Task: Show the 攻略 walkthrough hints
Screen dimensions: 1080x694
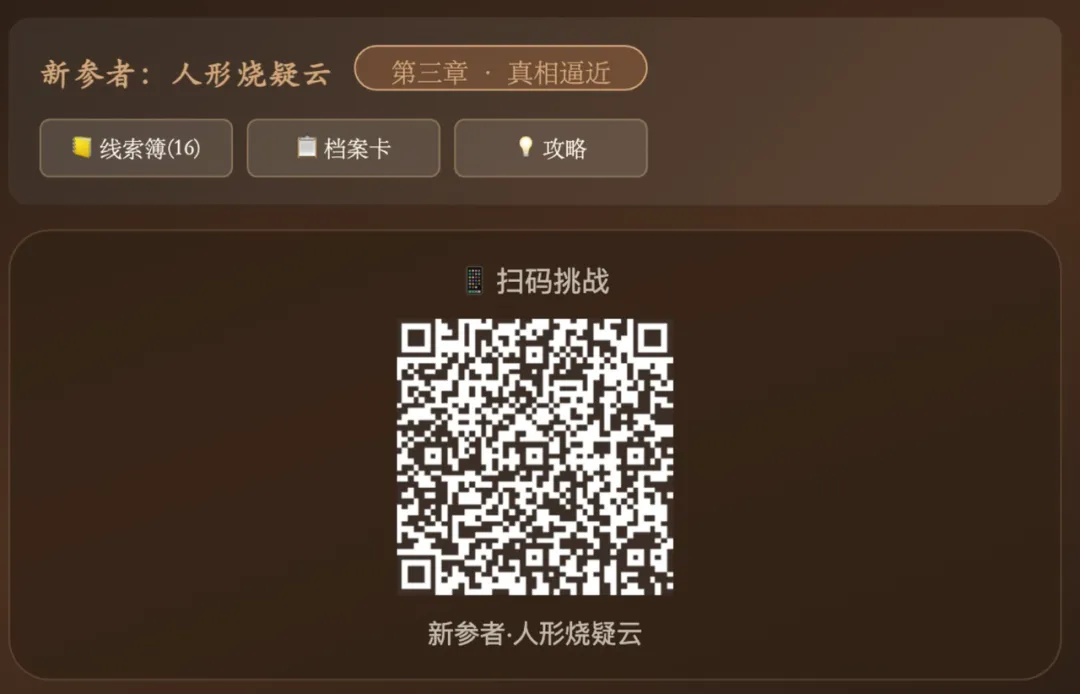Action: (551, 148)
